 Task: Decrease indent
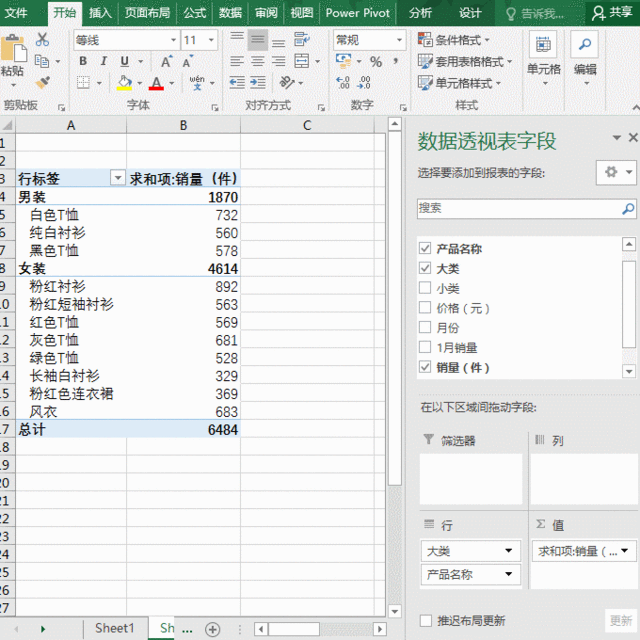pyautogui.click(x=237, y=83)
